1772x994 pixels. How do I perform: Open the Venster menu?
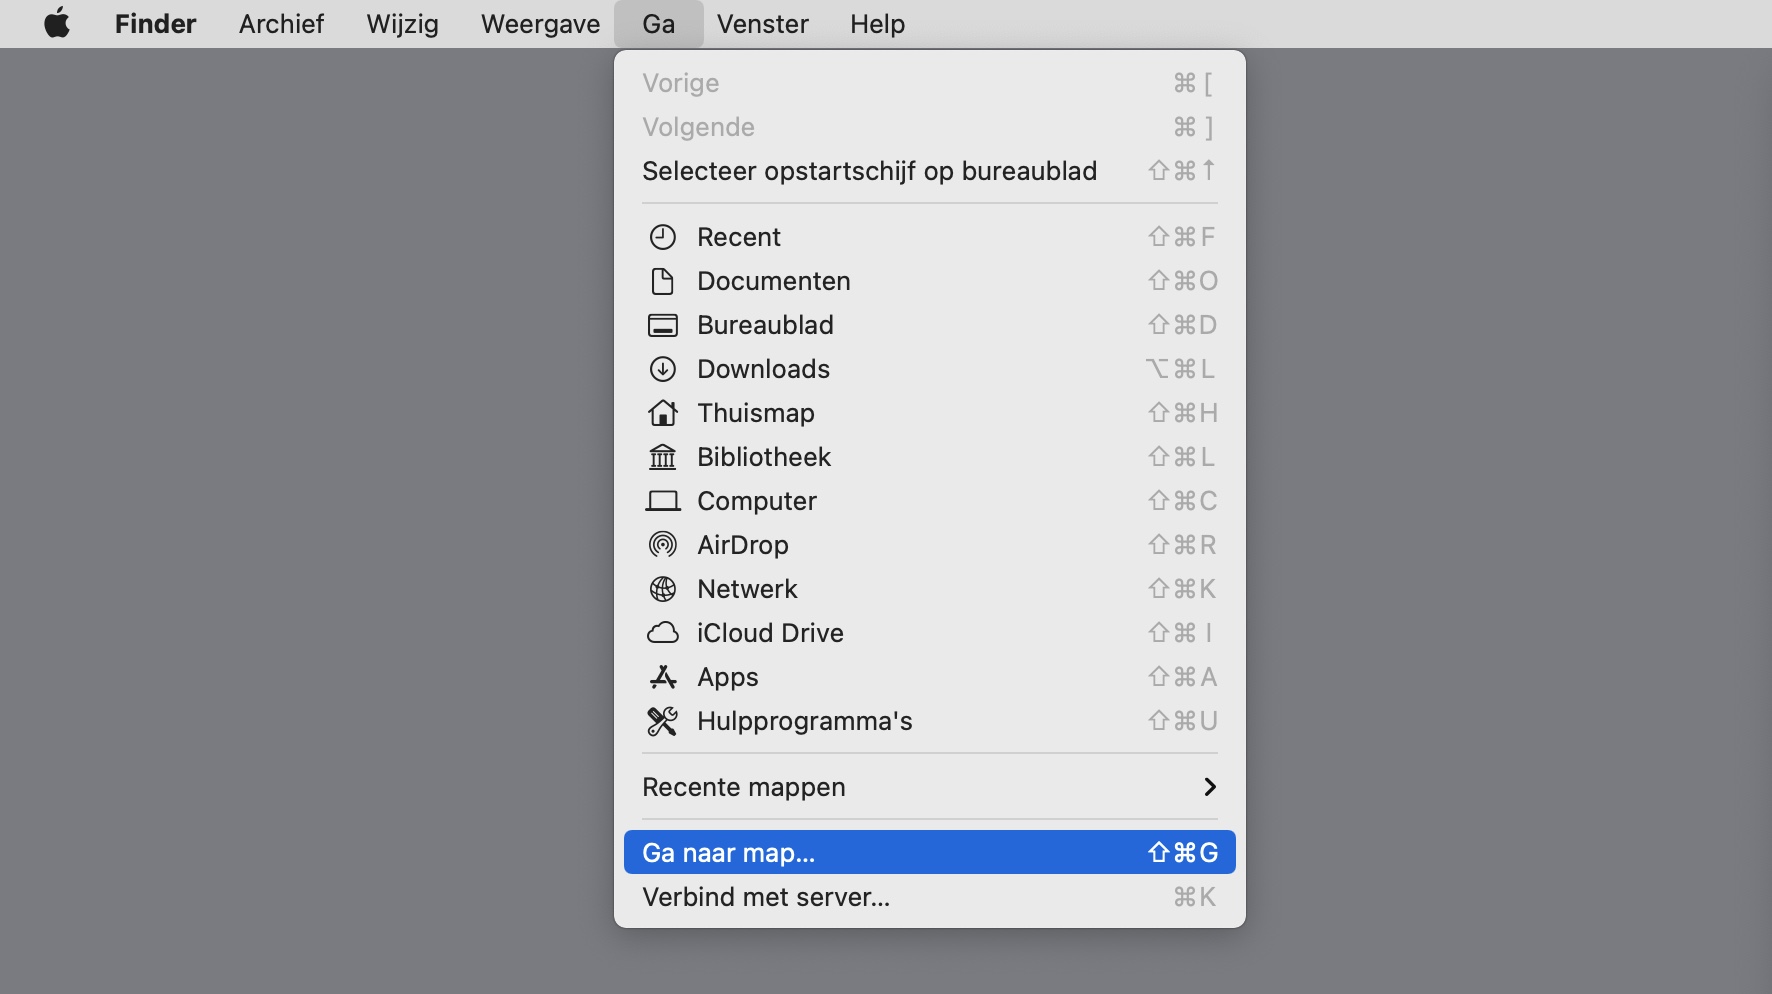(762, 24)
